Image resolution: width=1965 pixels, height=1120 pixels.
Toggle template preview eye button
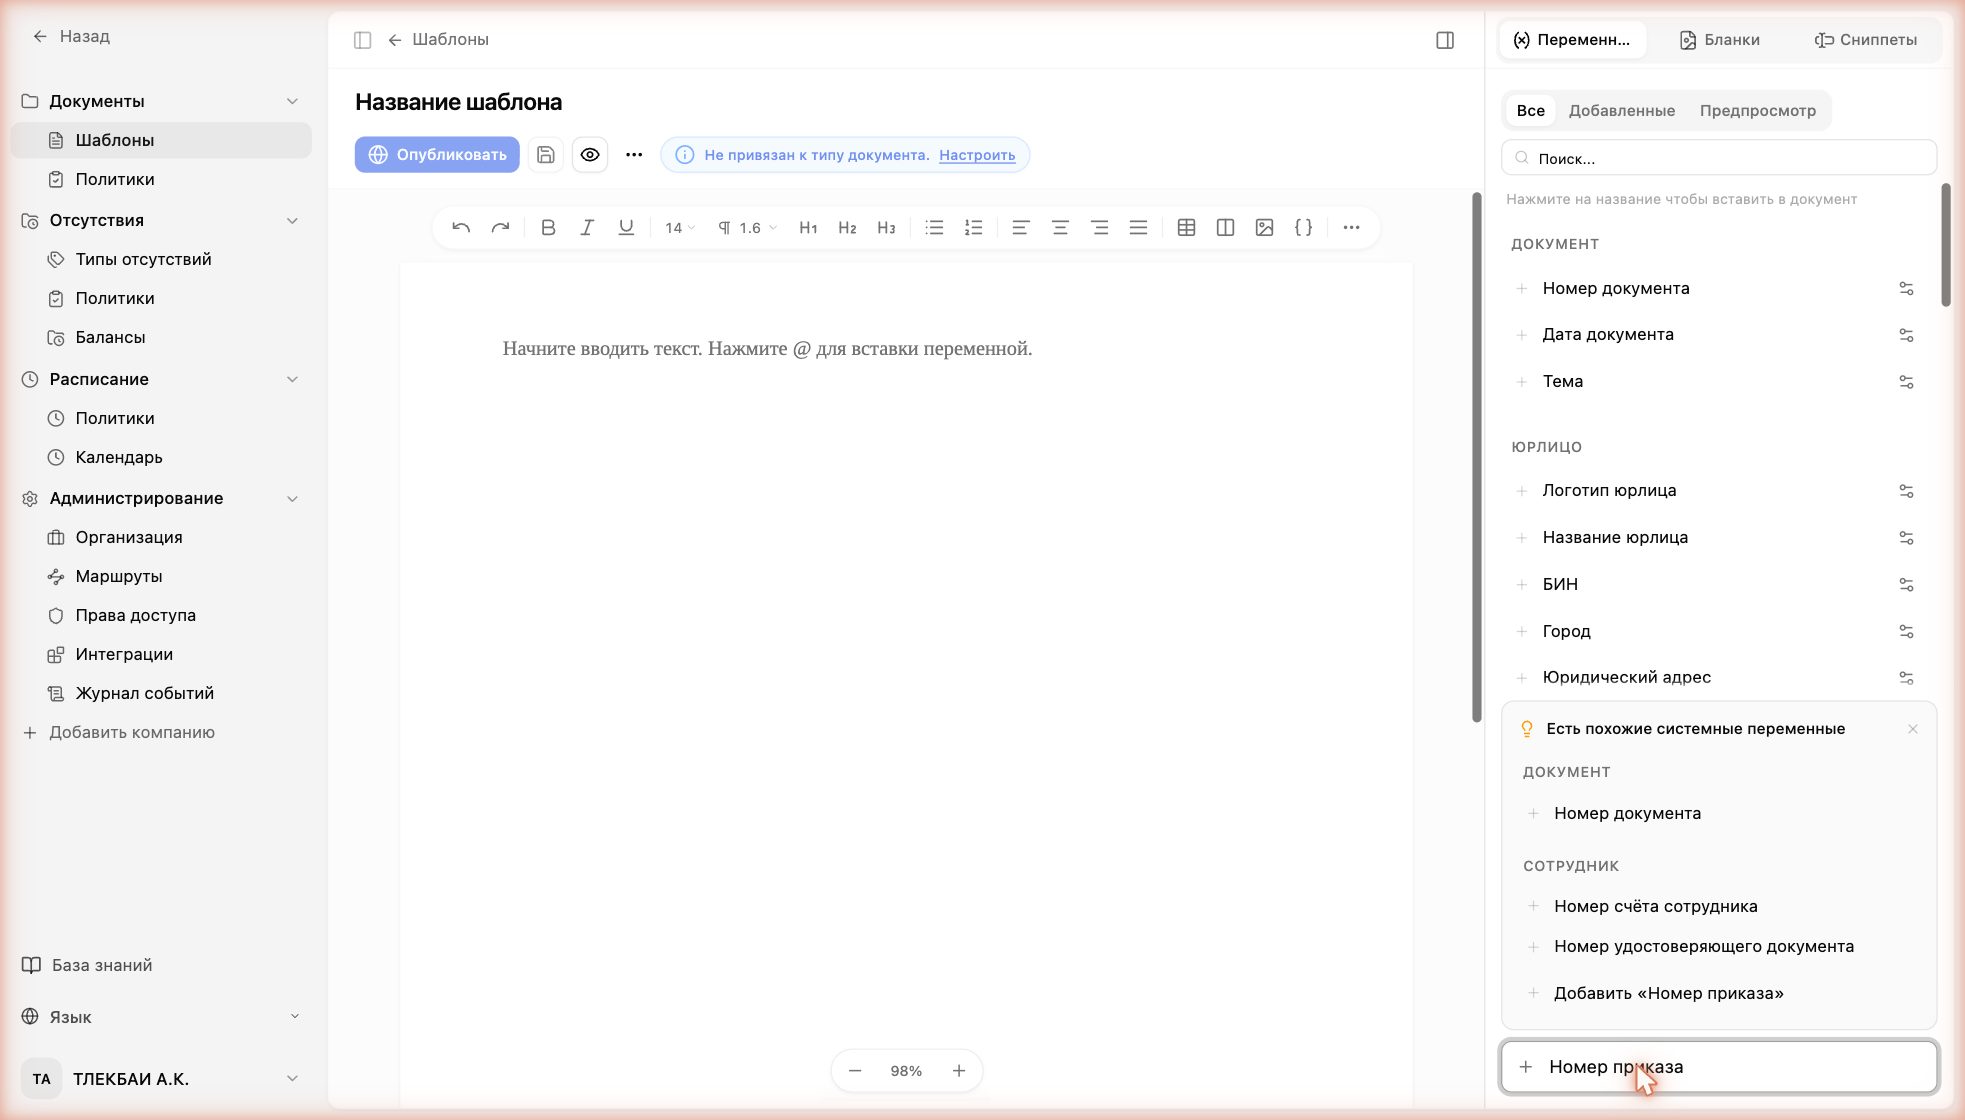[590, 155]
